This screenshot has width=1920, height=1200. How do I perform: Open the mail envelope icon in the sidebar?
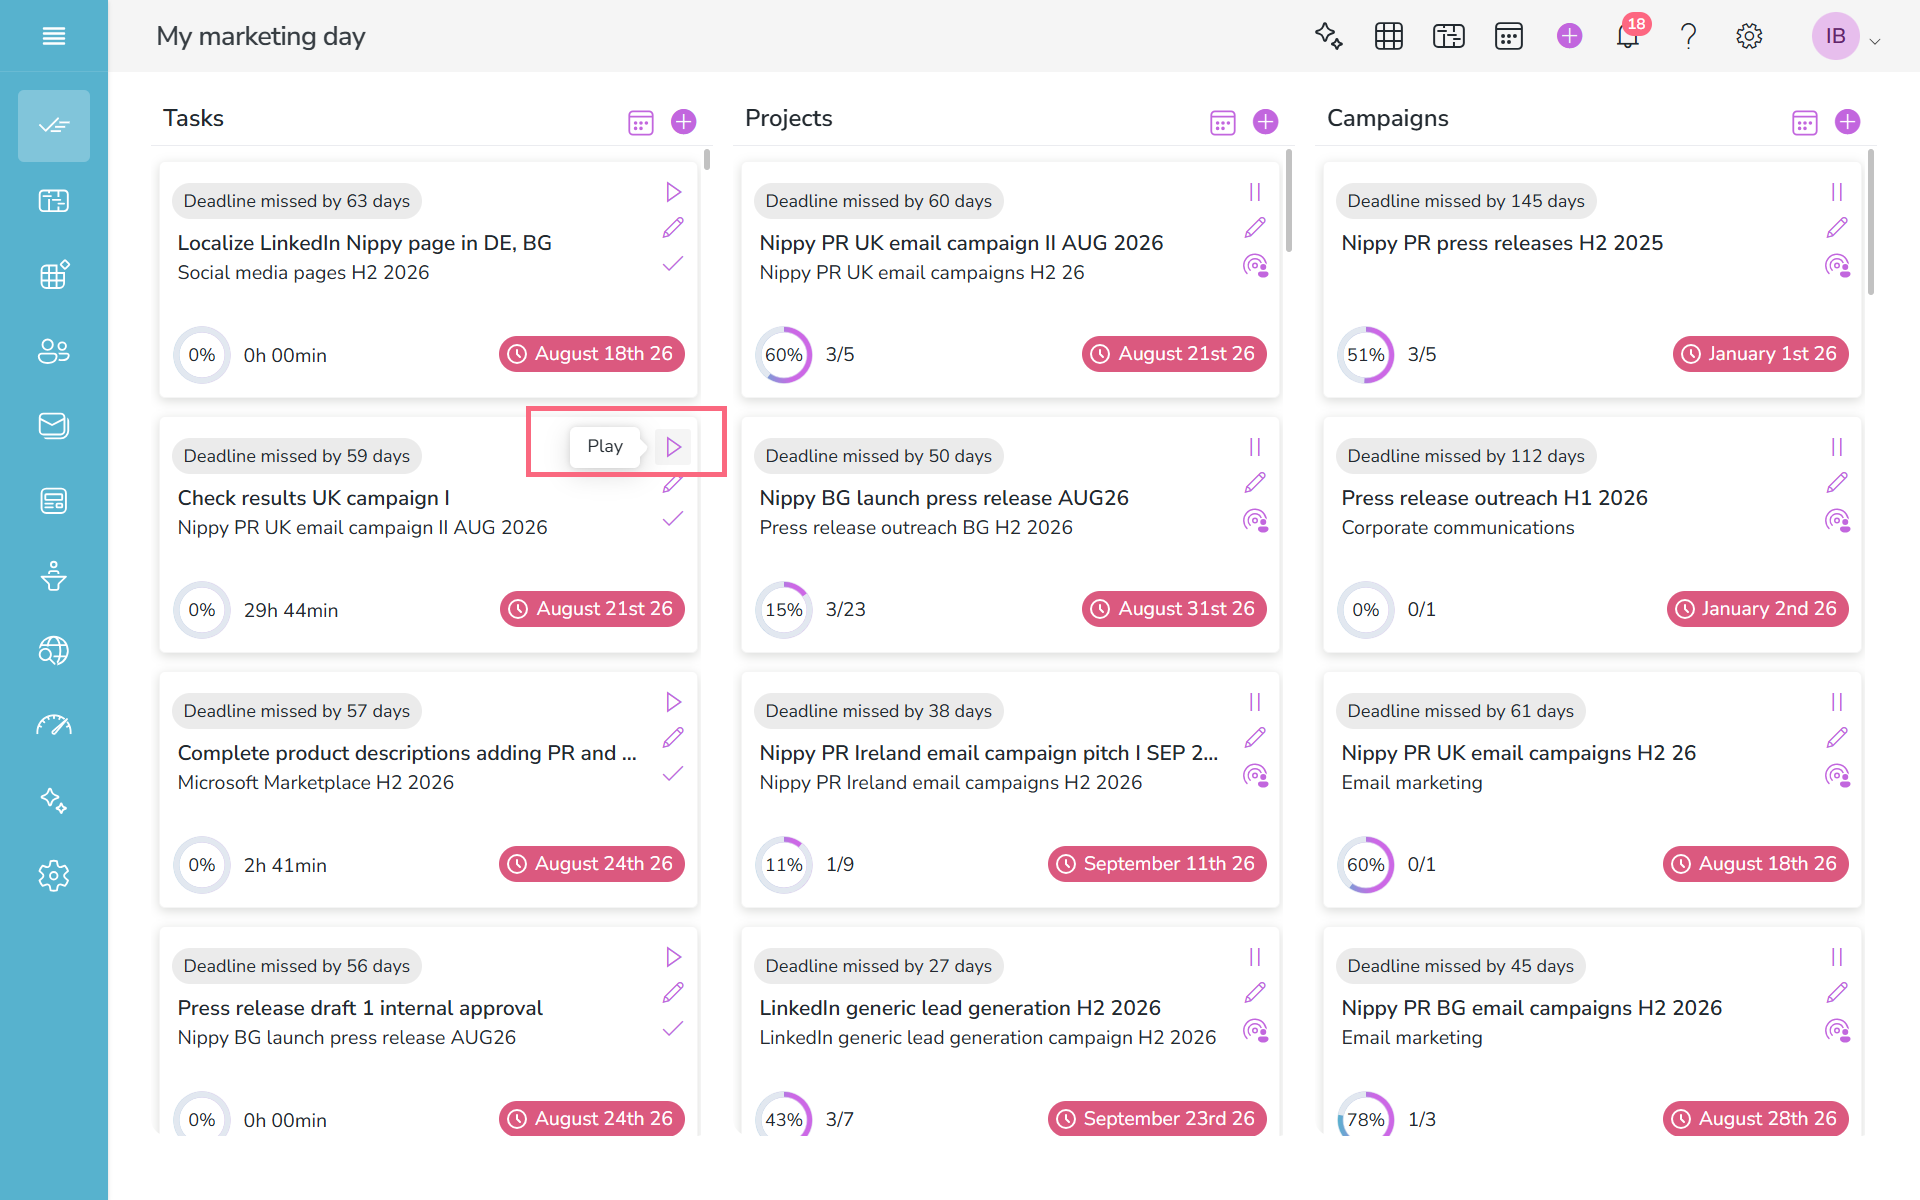point(54,426)
